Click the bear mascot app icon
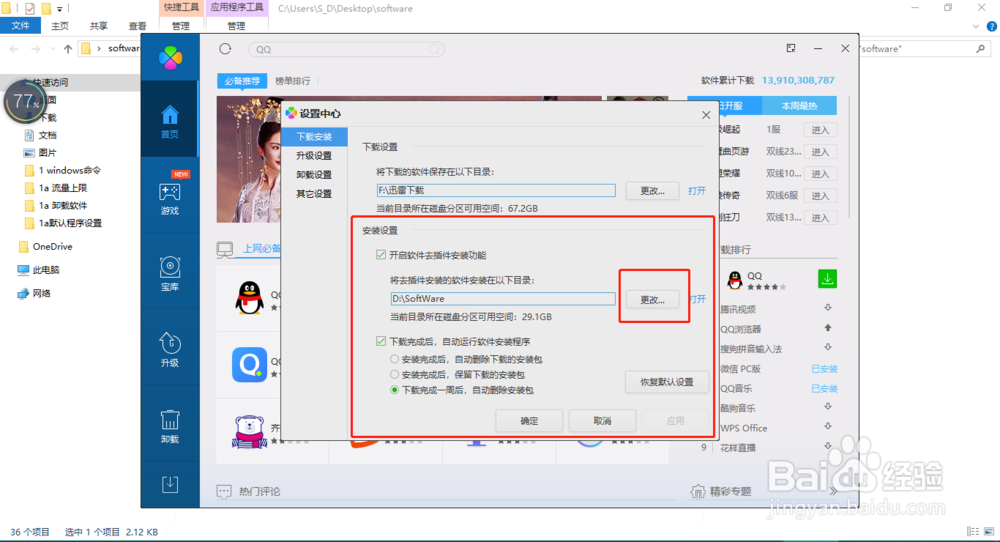 [249, 432]
